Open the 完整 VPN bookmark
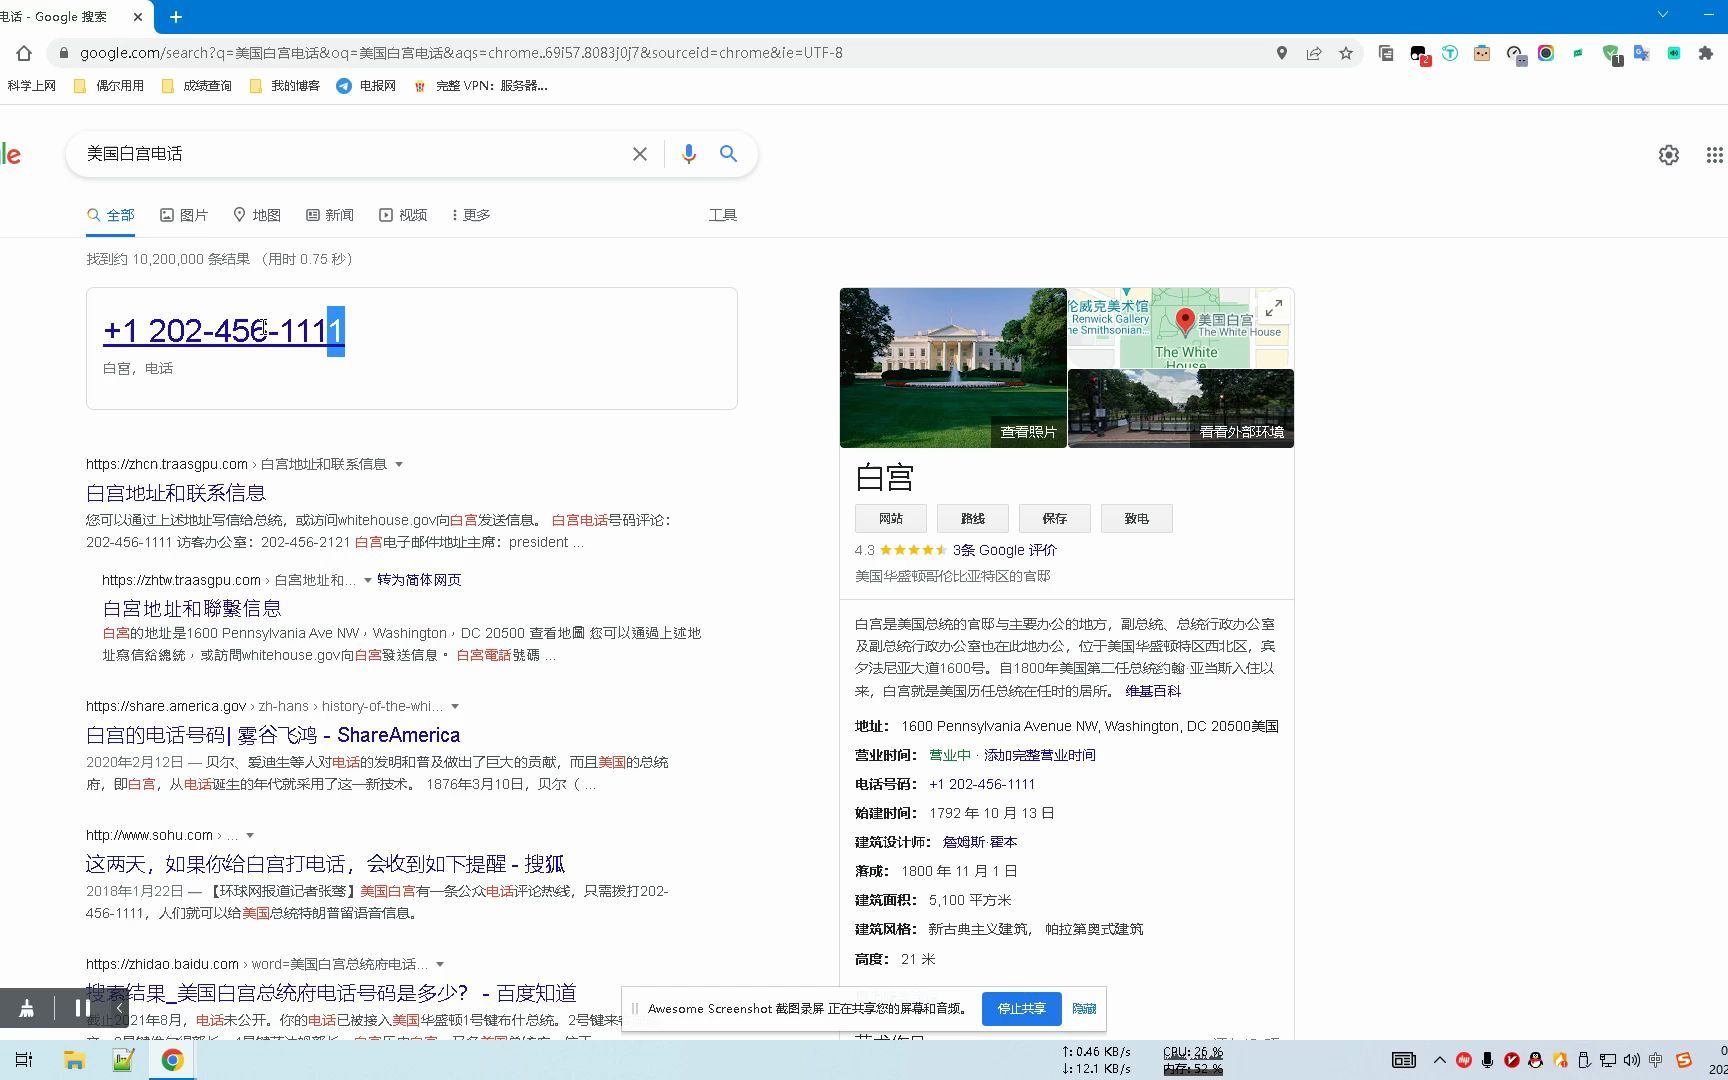Screen dimensions: 1728x1080 click(x=481, y=86)
